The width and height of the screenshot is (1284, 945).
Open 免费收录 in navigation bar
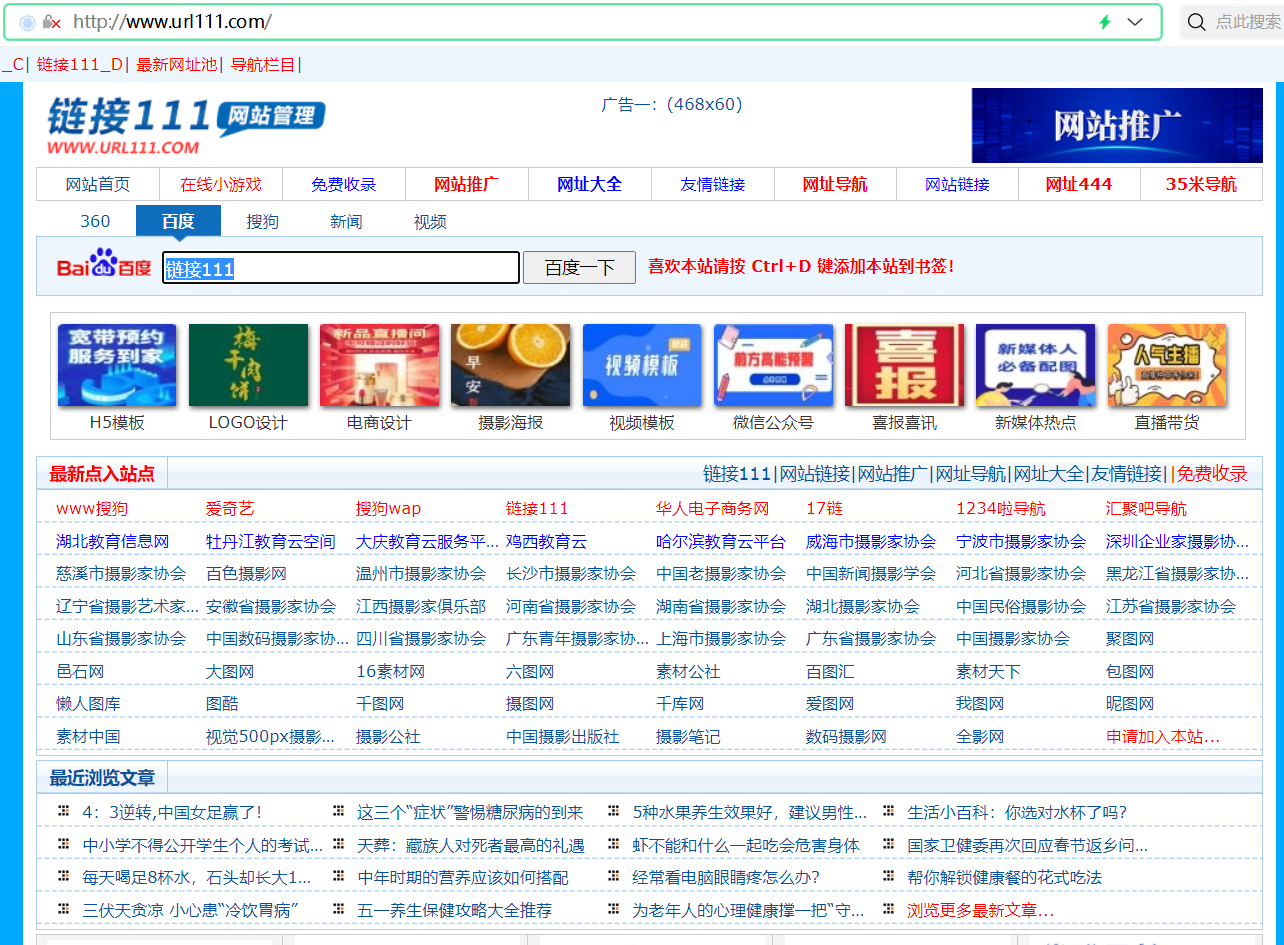coord(344,184)
